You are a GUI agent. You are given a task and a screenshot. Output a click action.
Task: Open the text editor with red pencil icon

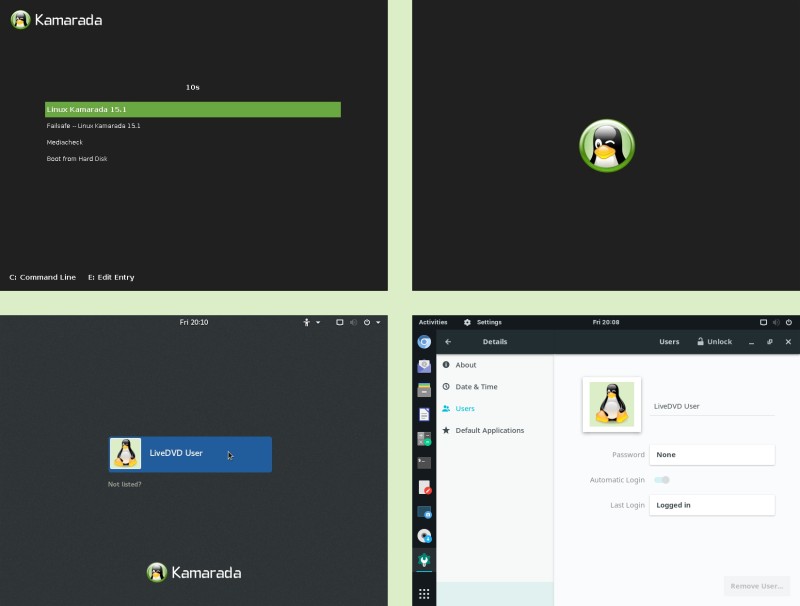(x=424, y=487)
